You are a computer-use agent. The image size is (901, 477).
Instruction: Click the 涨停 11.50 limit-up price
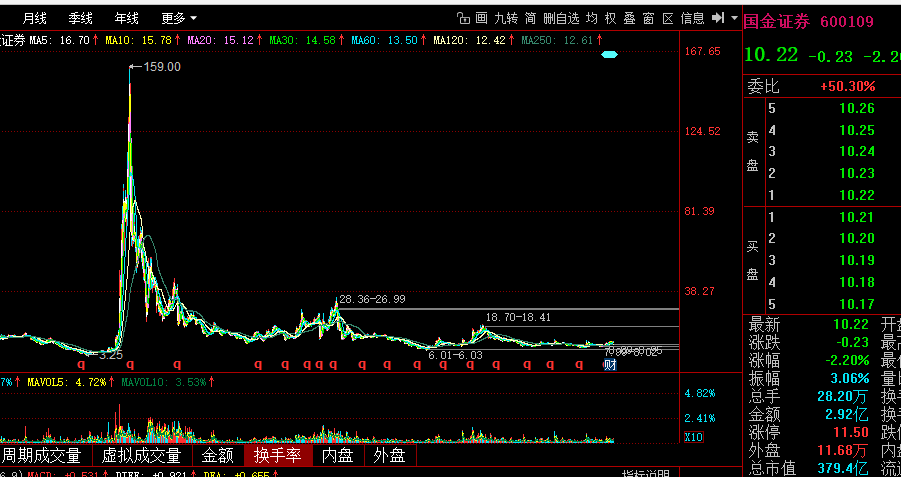(851, 432)
